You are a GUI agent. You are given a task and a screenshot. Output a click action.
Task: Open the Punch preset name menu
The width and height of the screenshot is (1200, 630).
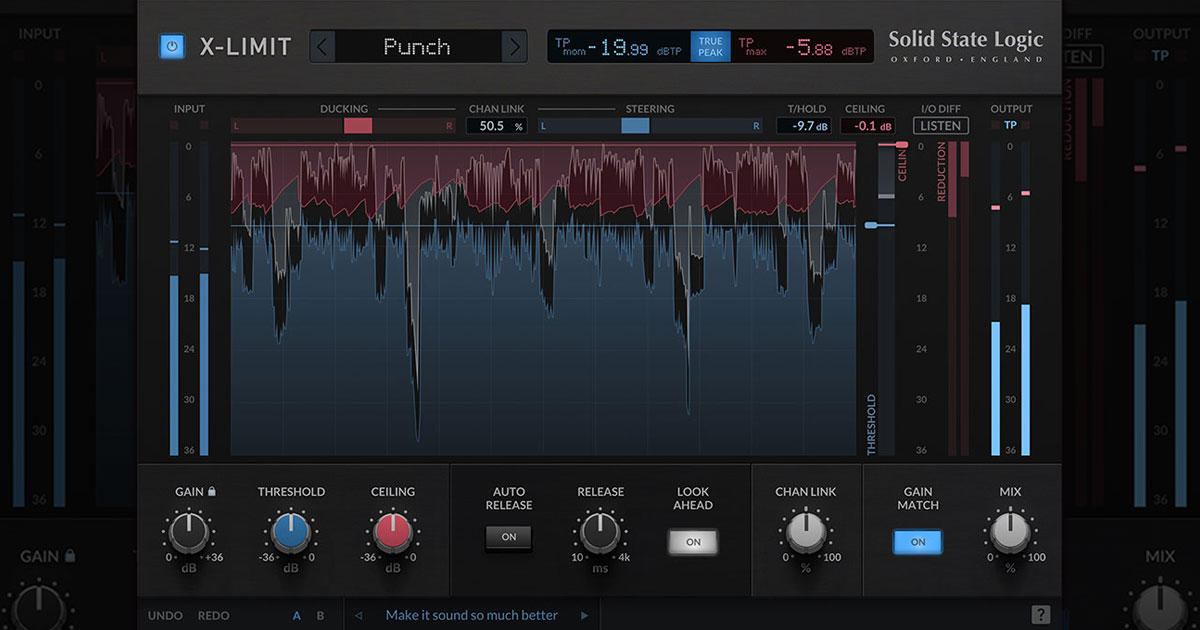point(418,46)
